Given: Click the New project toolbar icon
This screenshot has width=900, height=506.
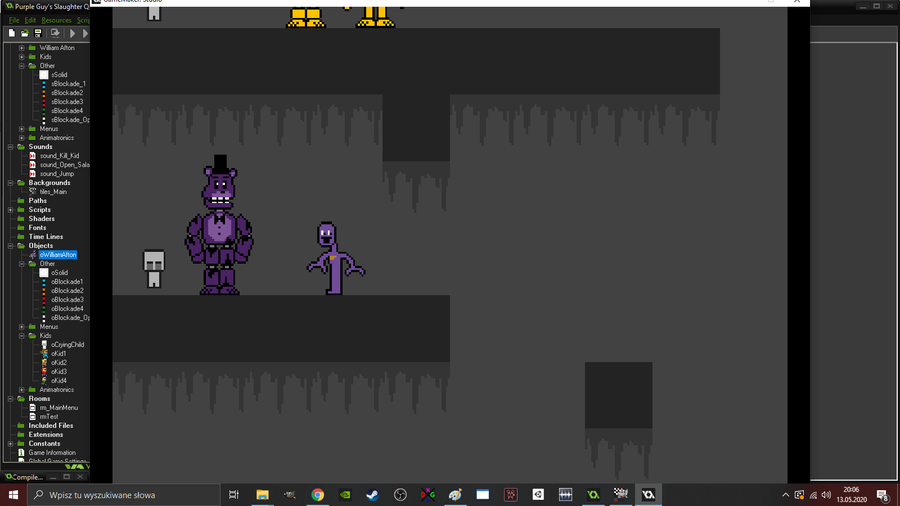Looking at the screenshot, I should (x=11, y=33).
